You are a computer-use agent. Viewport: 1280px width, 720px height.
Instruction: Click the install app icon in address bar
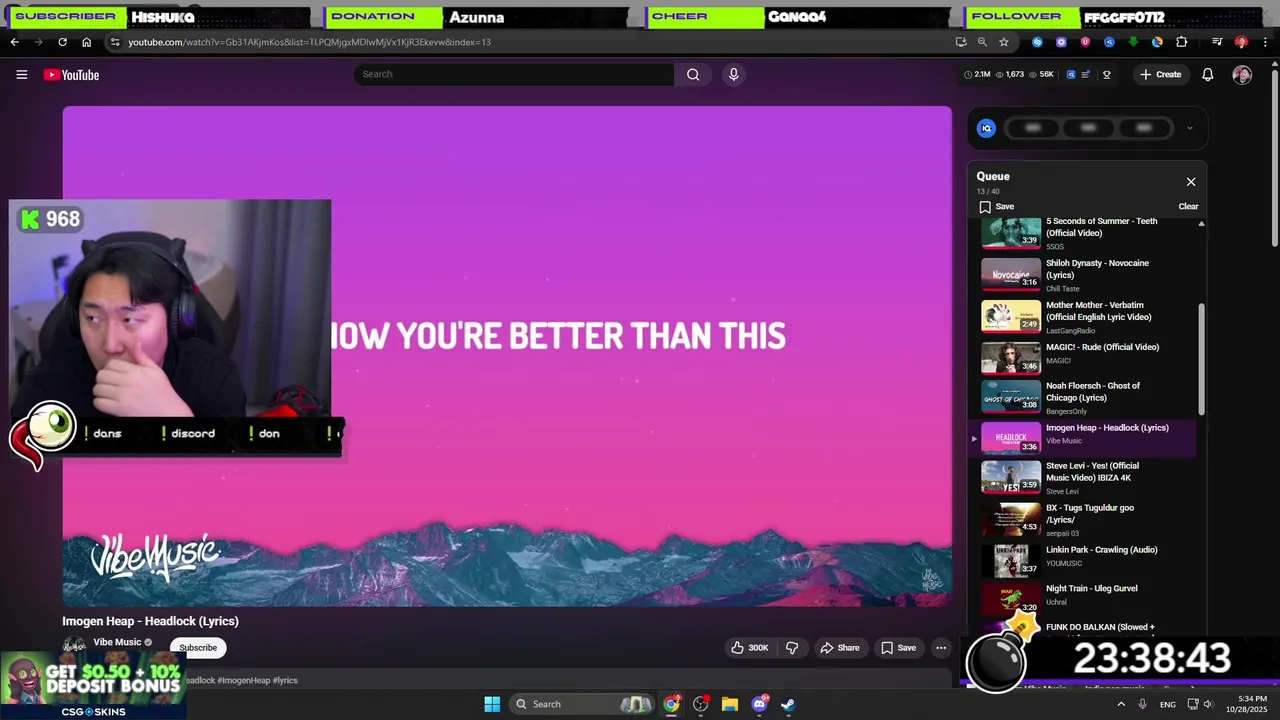tap(960, 42)
